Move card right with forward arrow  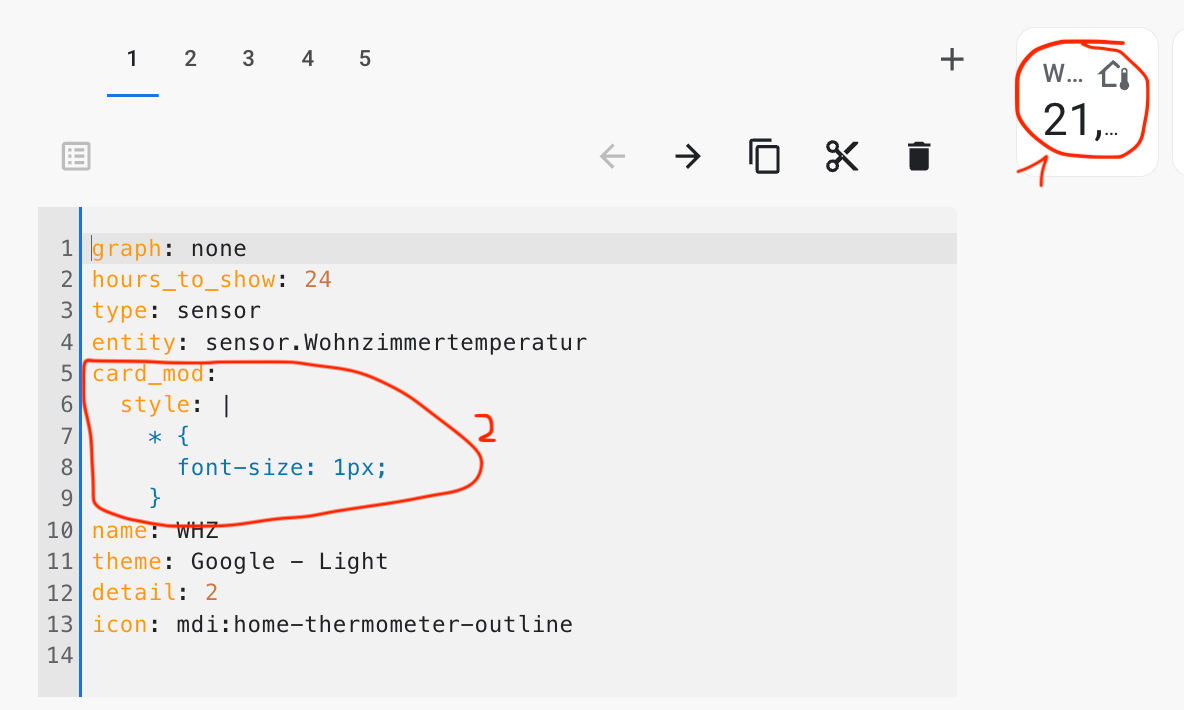(687, 156)
